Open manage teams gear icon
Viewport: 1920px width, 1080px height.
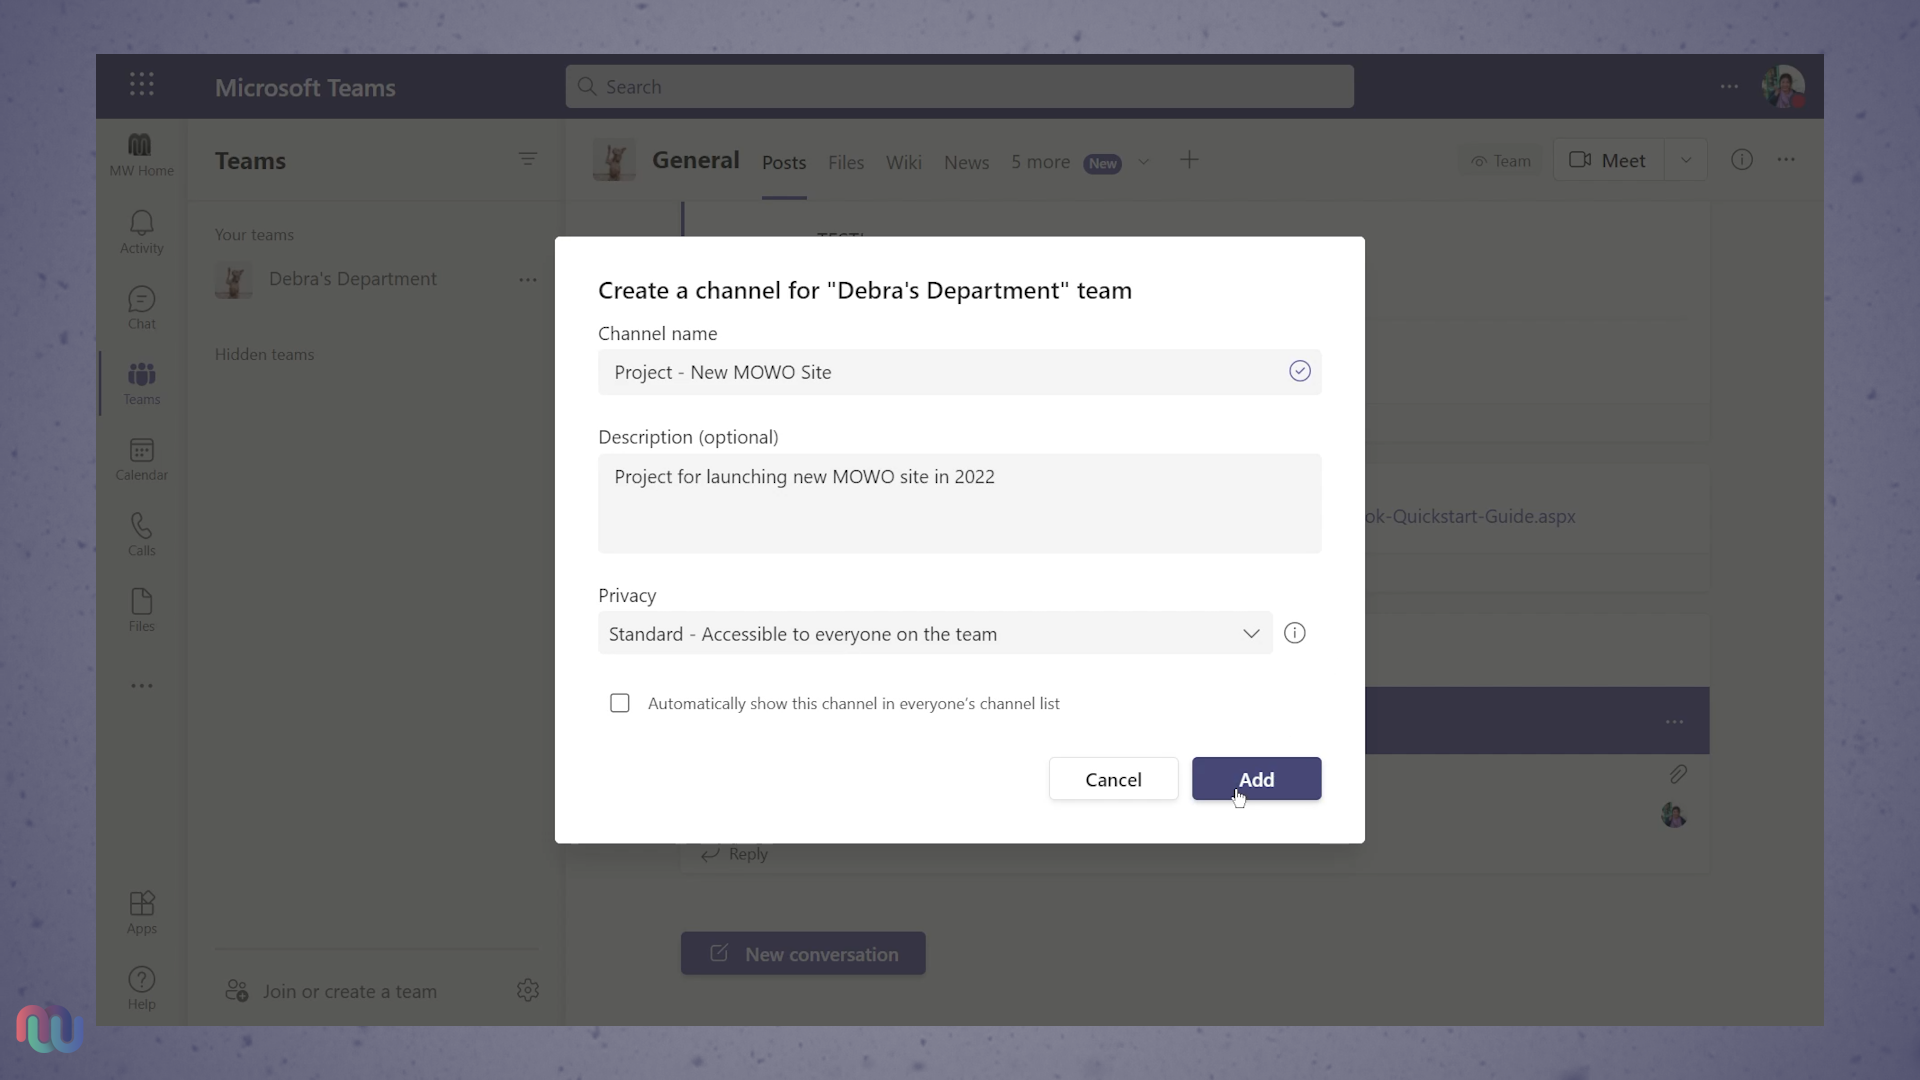pos(528,990)
